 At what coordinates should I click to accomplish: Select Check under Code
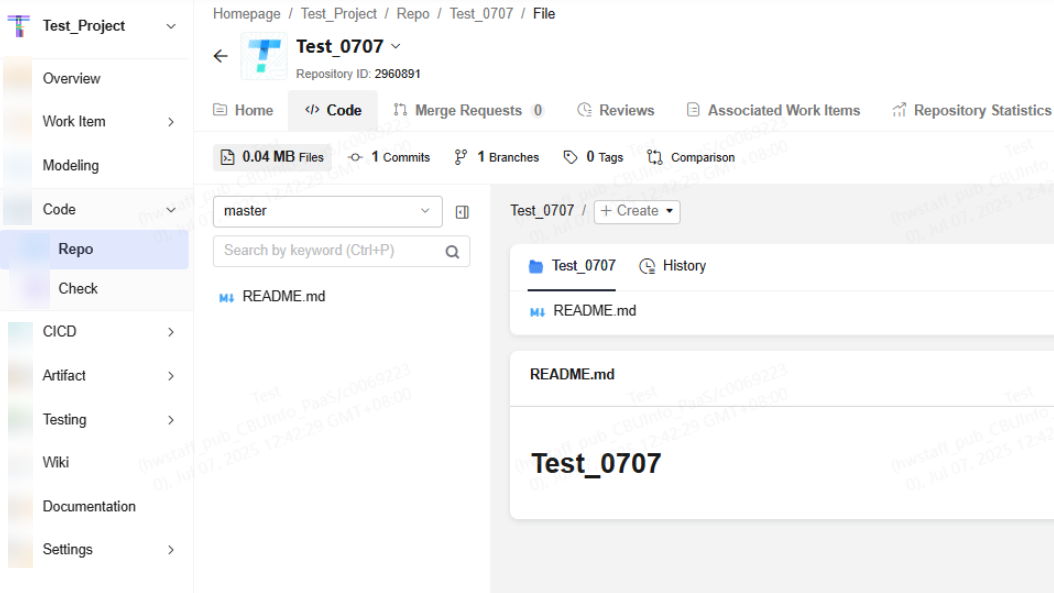pos(78,288)
